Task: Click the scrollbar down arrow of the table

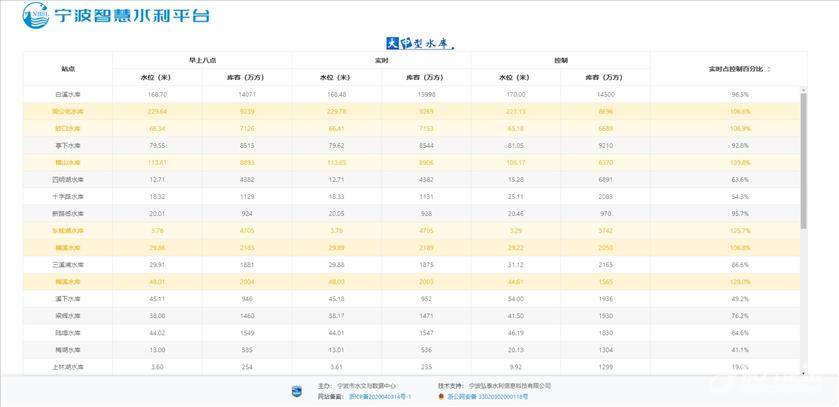Action: 804,373
